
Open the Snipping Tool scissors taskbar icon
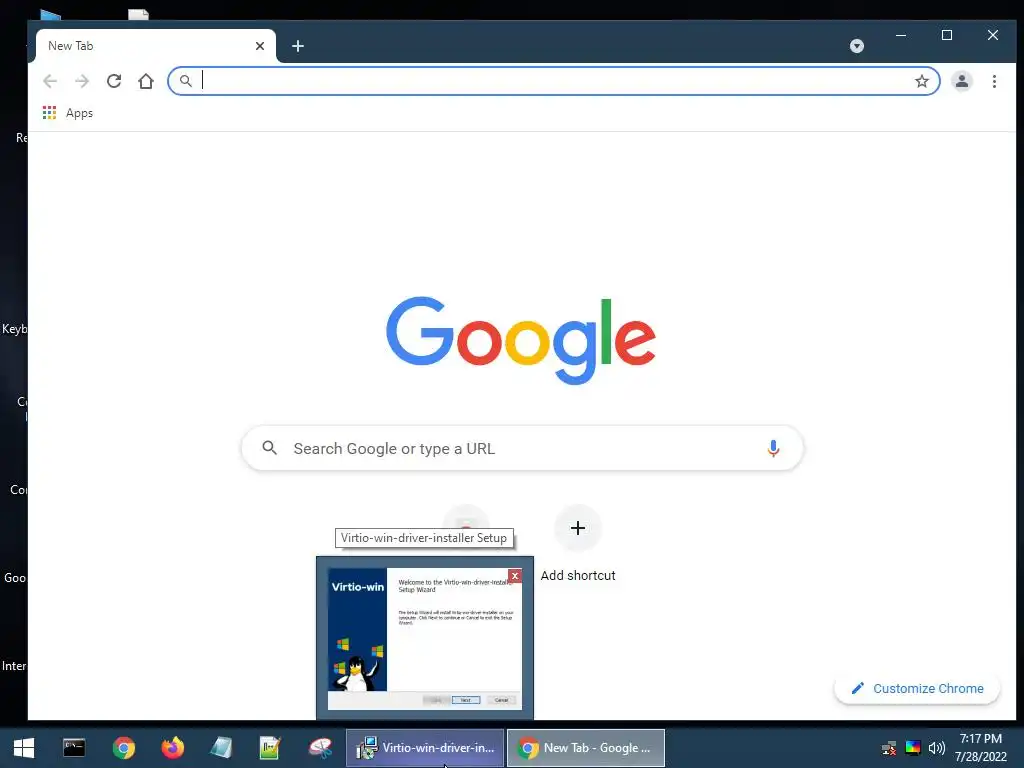[x=320, y=748]
